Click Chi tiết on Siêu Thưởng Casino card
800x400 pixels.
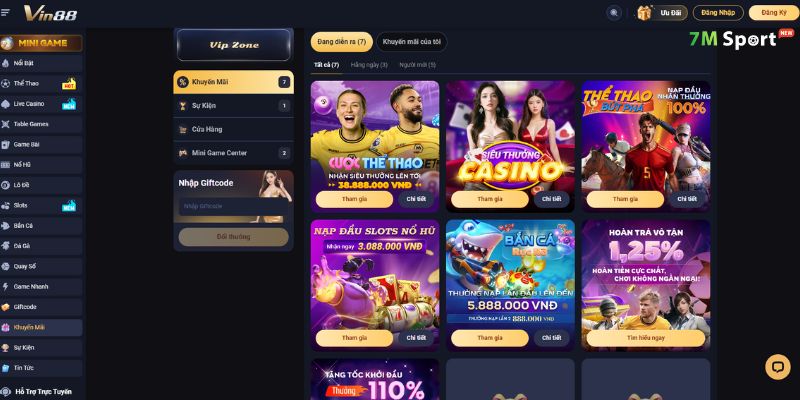coord(552,199)
